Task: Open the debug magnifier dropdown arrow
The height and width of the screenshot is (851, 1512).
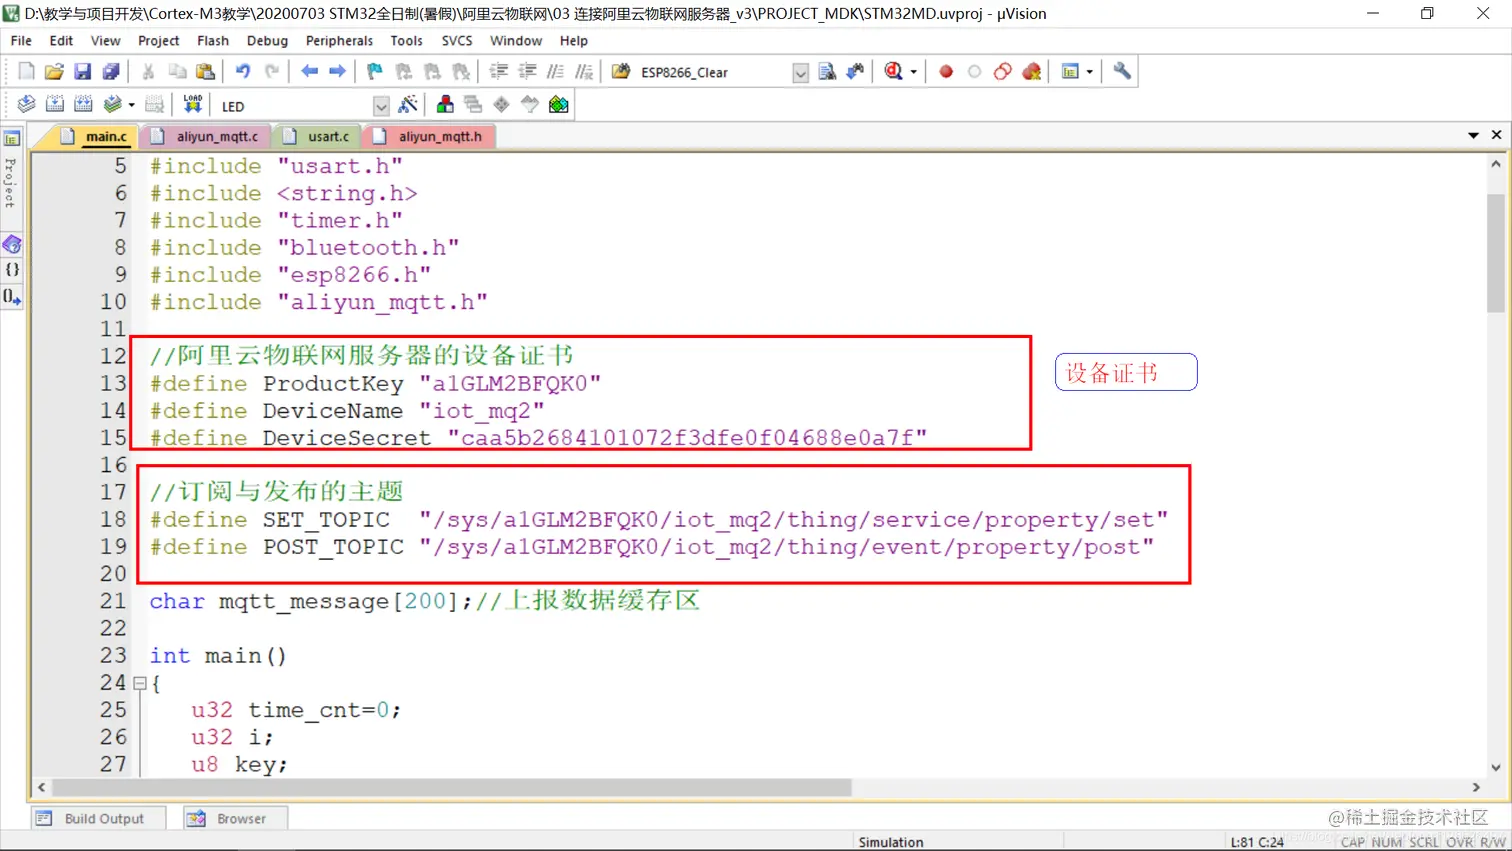Action: click(x=913, y=71)
